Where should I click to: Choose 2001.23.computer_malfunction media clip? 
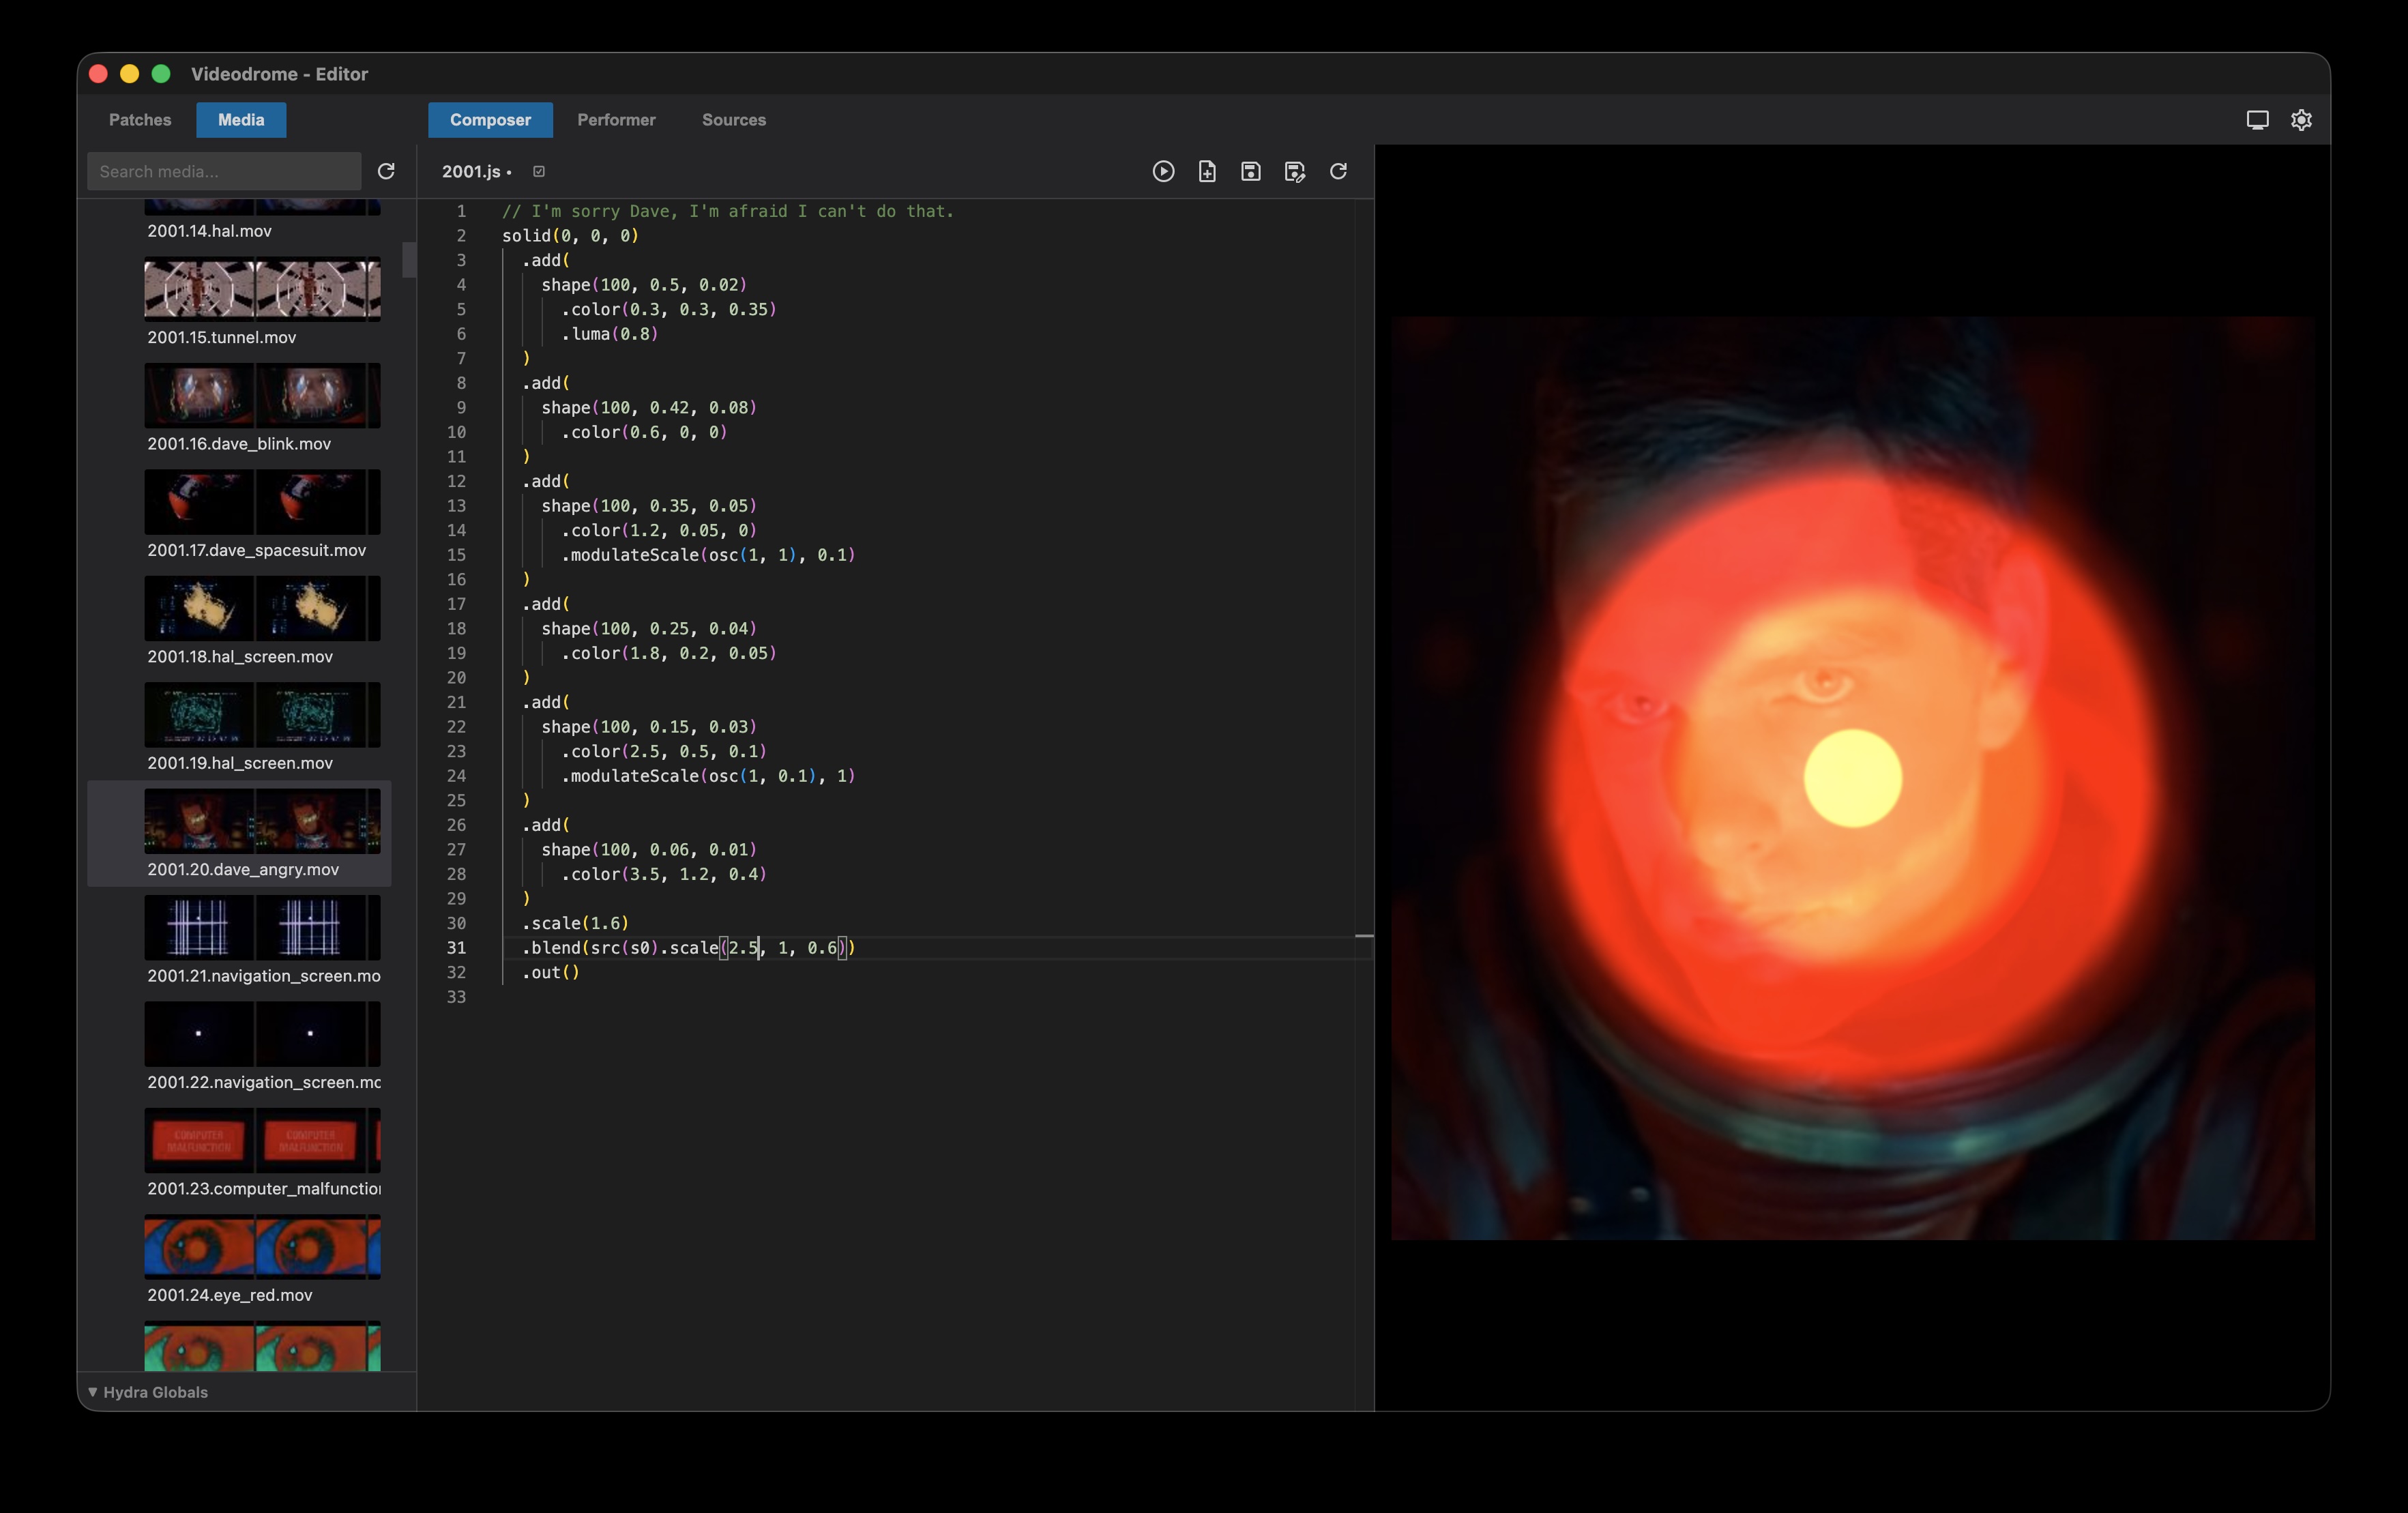(x=262, y=1140)
